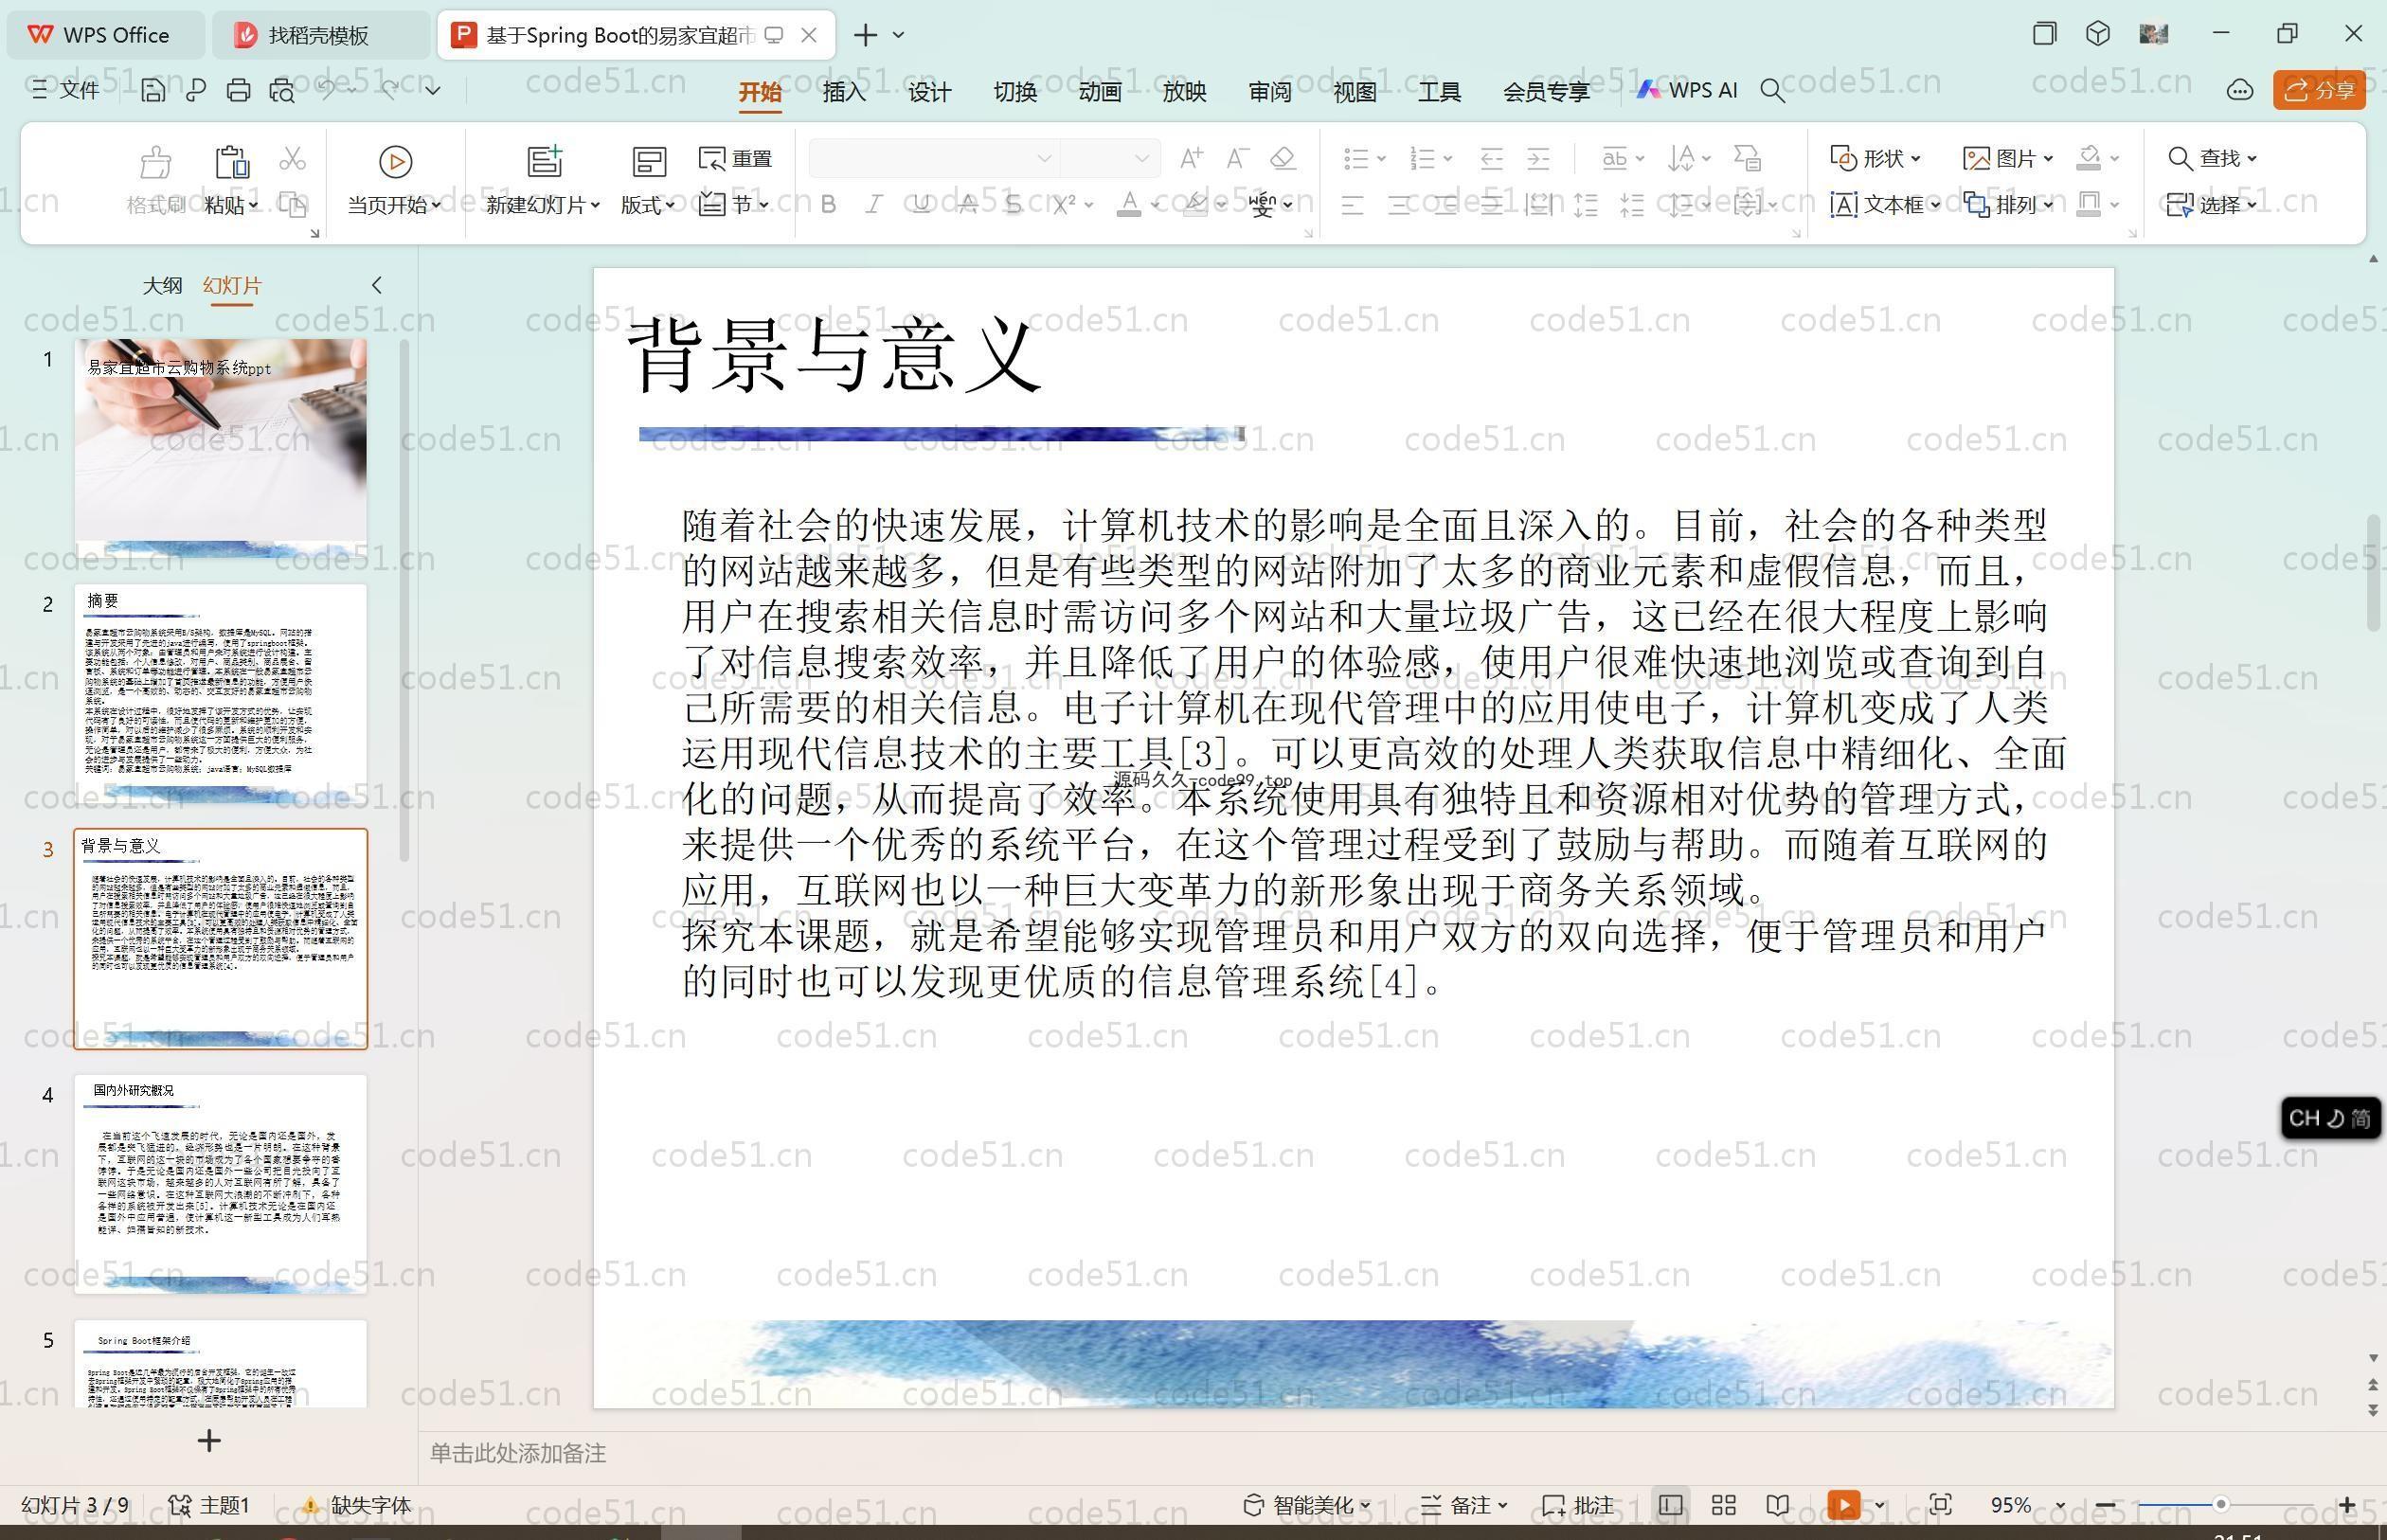The width and height of the screenshot is (2387, 1540).
Task: Click the search magnifier in ribbon
Action: tap(1772, 91)
